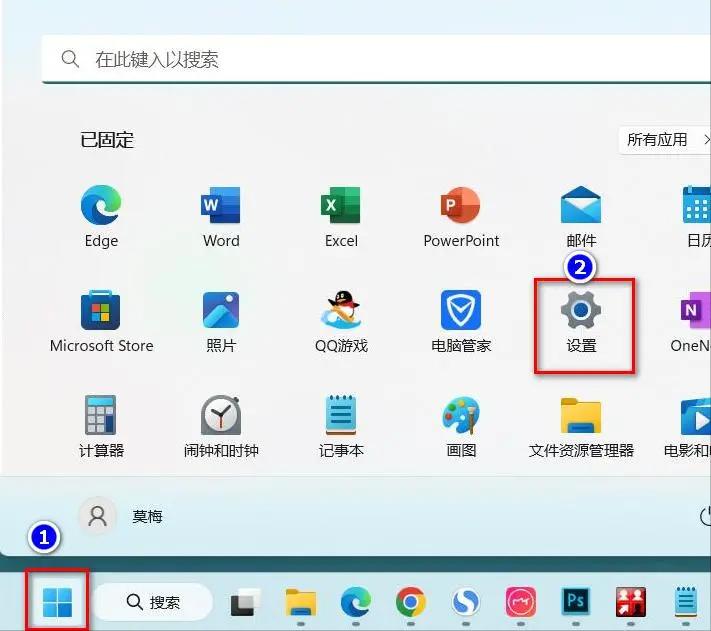
Task: Open 所有应用 all apps list
Action: (x=665, y=140)
